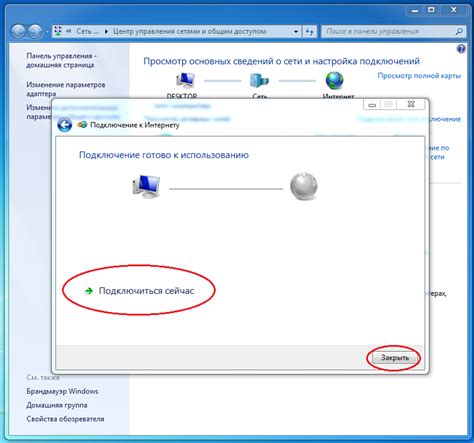Click the search magnifier icon
The height and width of the screenshot is (443, 474).
(459, 31)
